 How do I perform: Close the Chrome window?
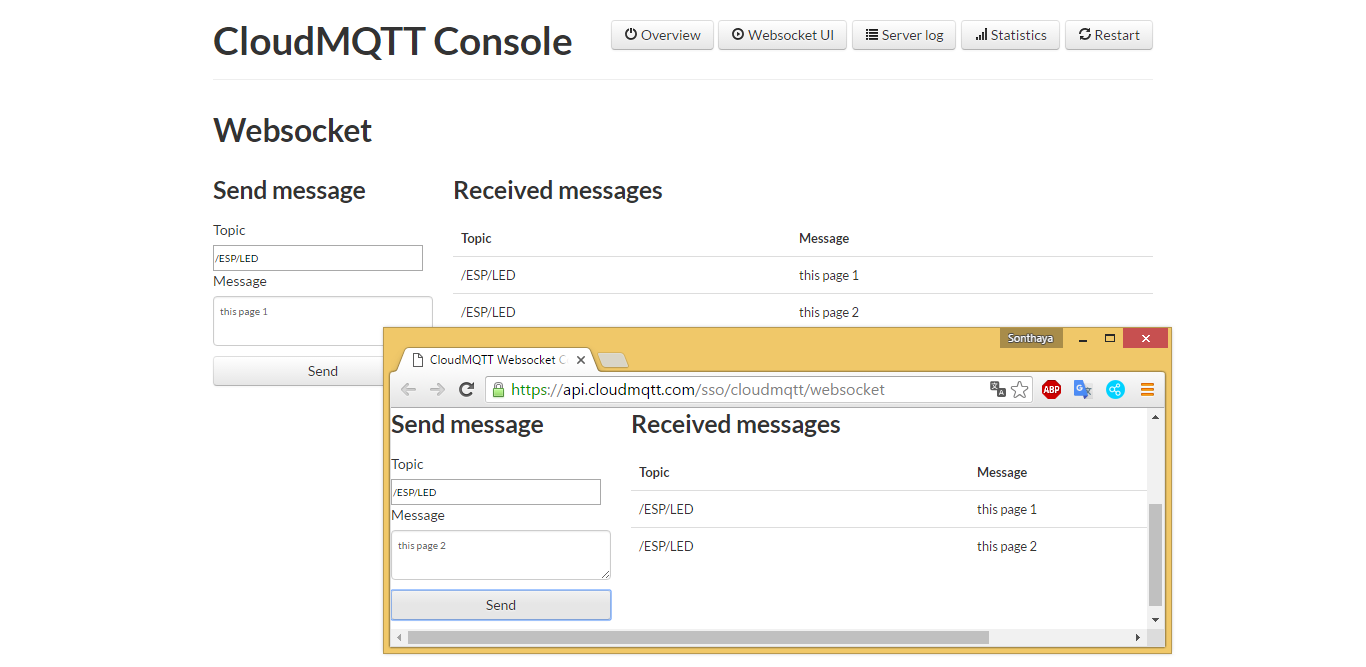pos(1146,339)
